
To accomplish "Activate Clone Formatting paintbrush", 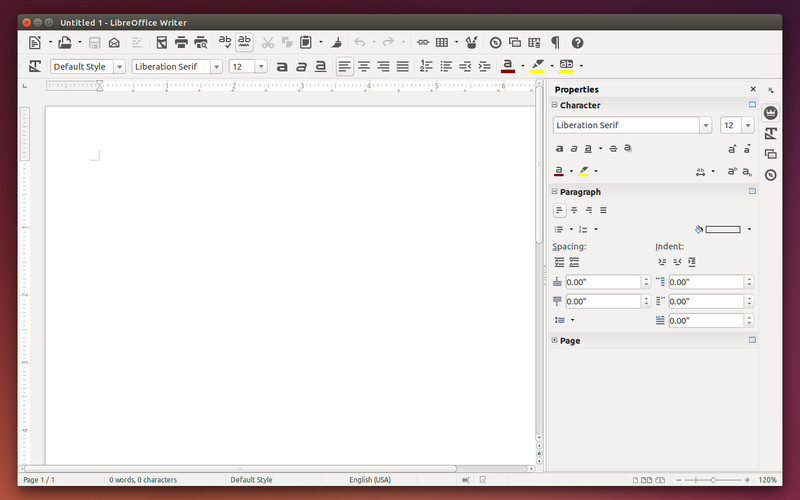I will 337,43.
